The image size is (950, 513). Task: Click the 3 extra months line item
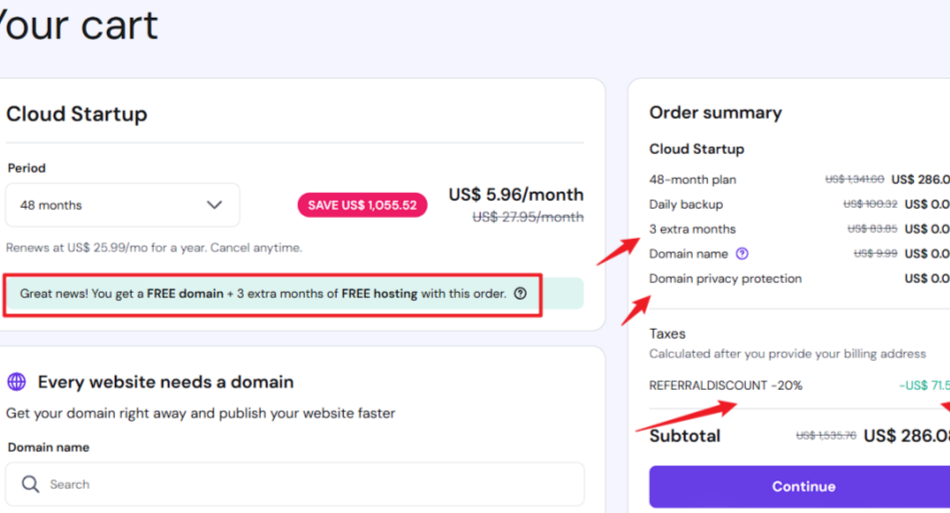692,229
